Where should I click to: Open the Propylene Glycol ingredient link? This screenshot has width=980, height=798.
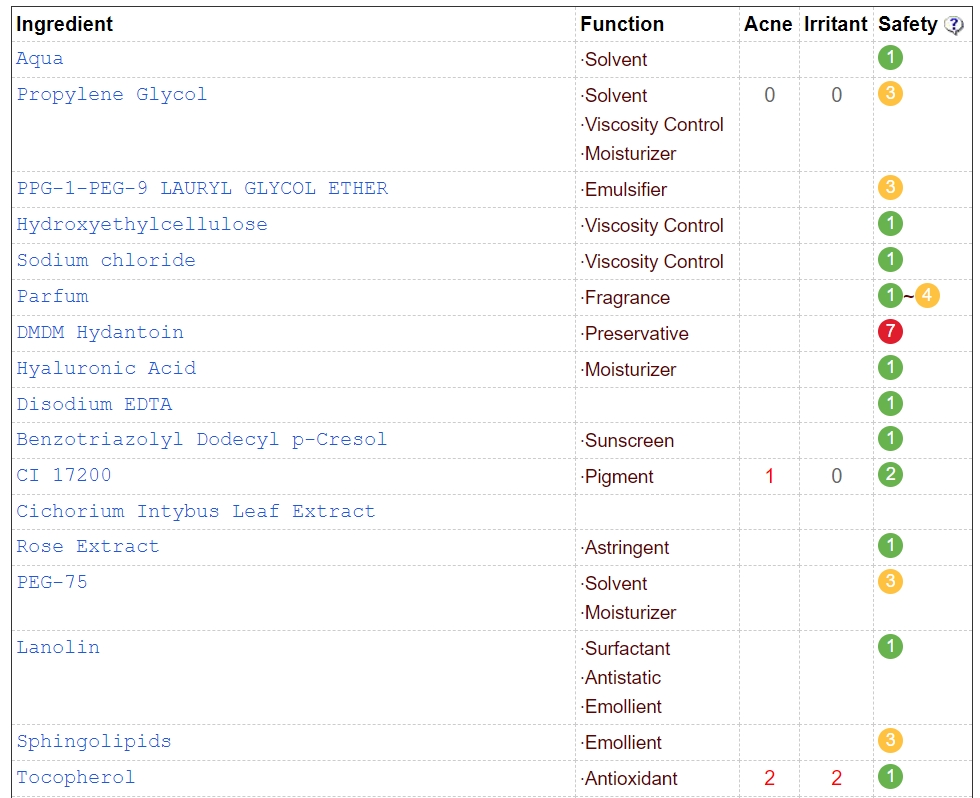tap(111, 94)
